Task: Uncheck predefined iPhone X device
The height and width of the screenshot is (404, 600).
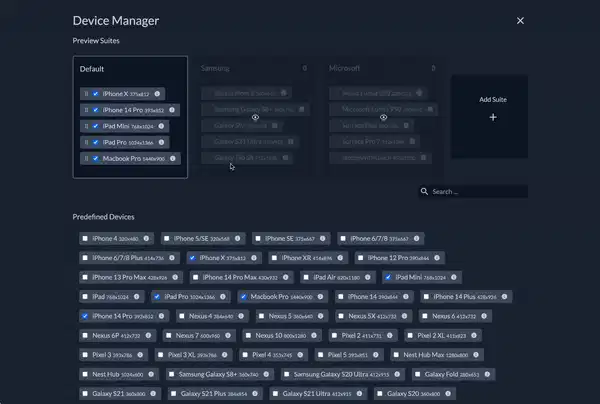Action: 192,258
